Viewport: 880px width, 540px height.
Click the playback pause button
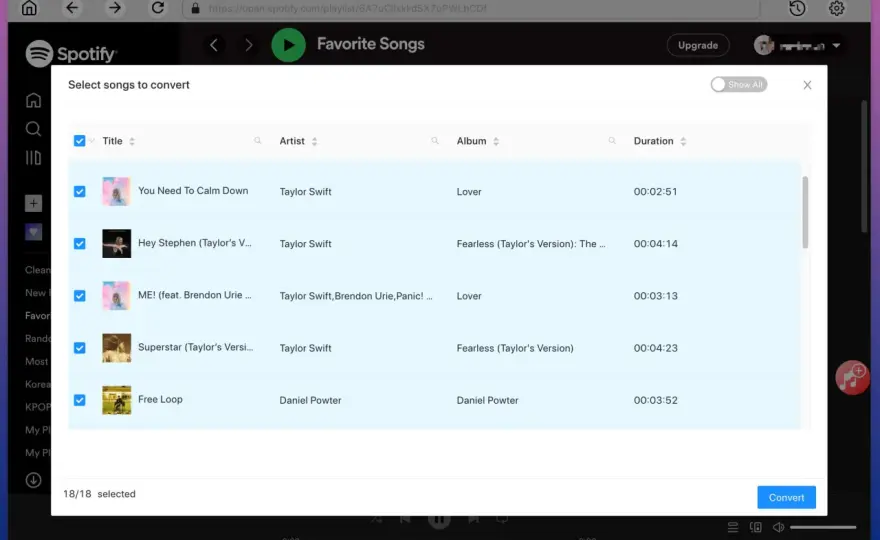tap(439, 519)
